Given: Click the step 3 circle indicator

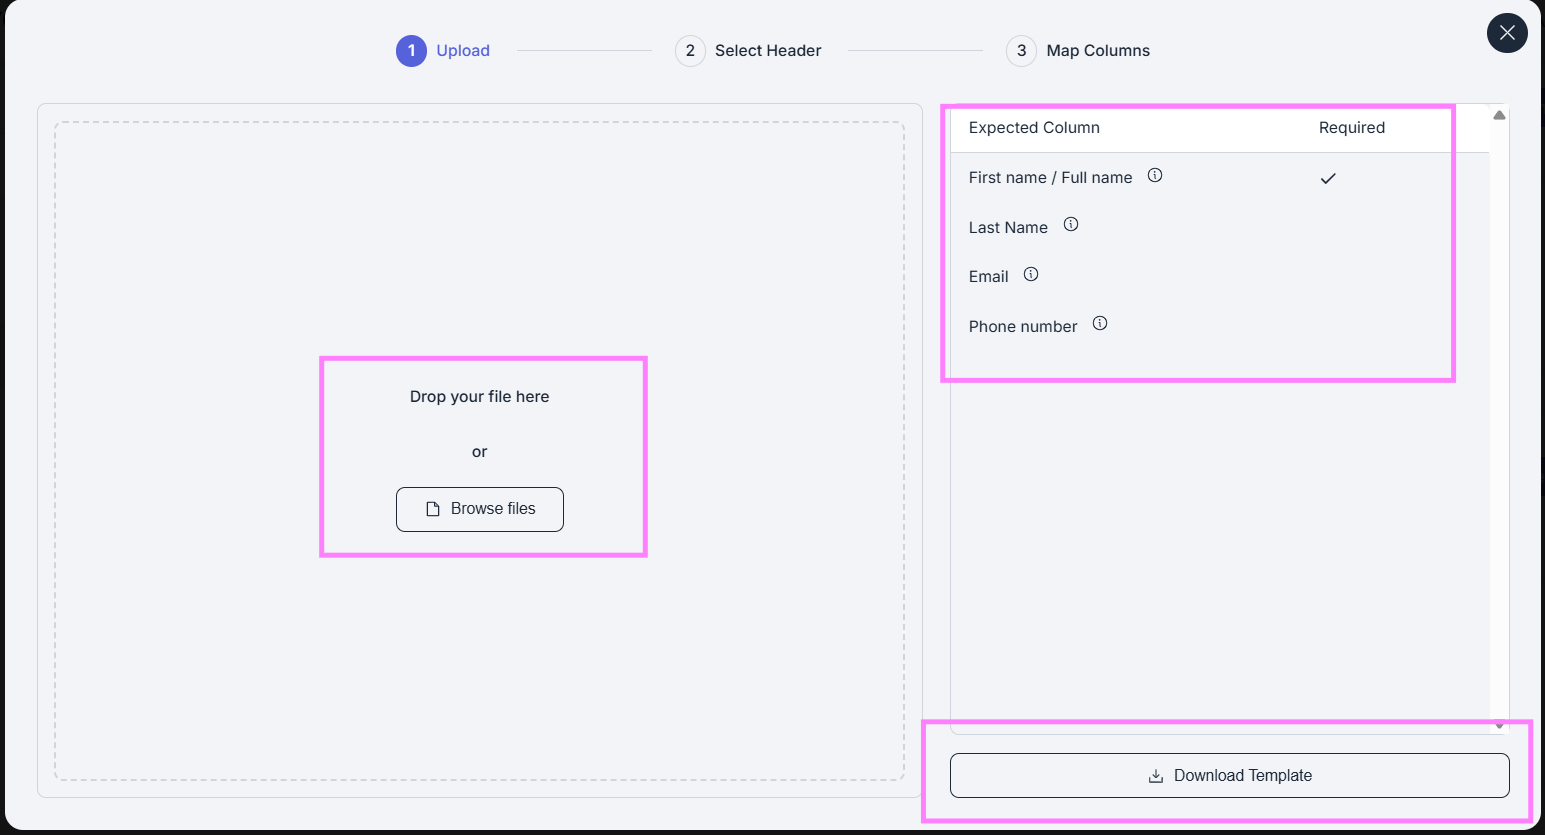Looking at the screenshot, I should tap(1021, 51).
